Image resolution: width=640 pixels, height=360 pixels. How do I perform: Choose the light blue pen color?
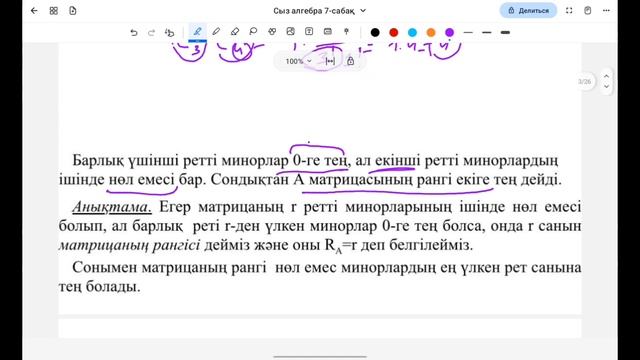(412, 32)
